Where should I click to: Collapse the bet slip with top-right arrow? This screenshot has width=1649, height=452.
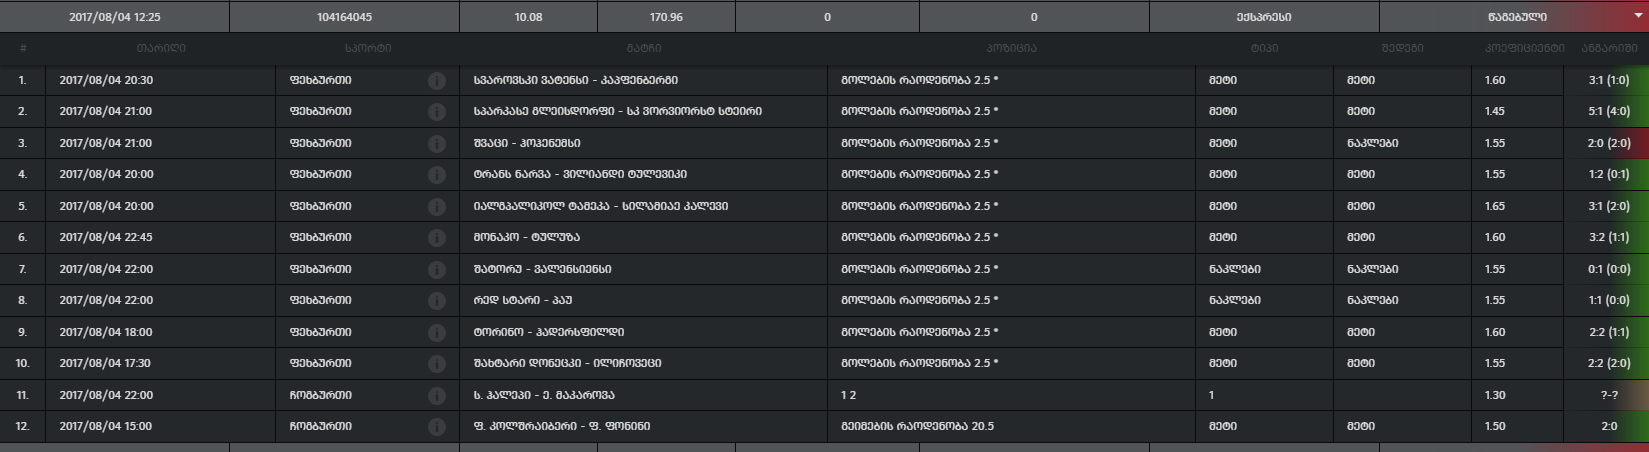click(x=1637, y=16)
